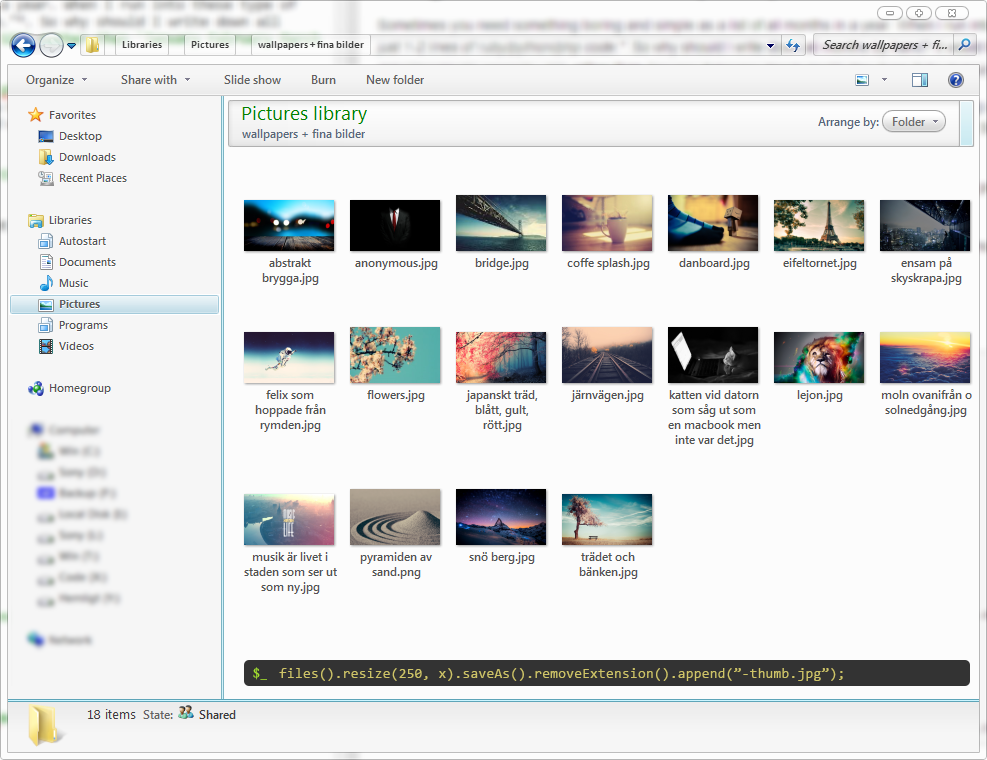Open Homegroup from the sidebar icon
This screenshot has height=760, width=987.
[x=38, y=388]
